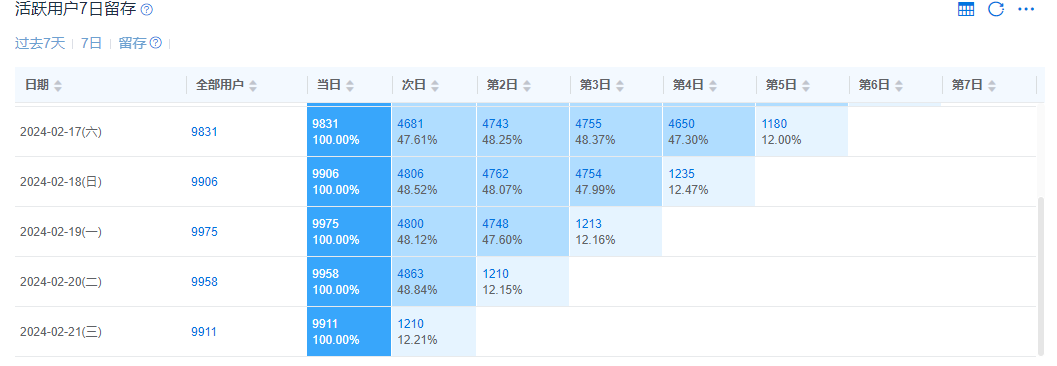Open the three-dot more options menu
The height and width of the screenshot is (366, 1057).
(1025, 9)
